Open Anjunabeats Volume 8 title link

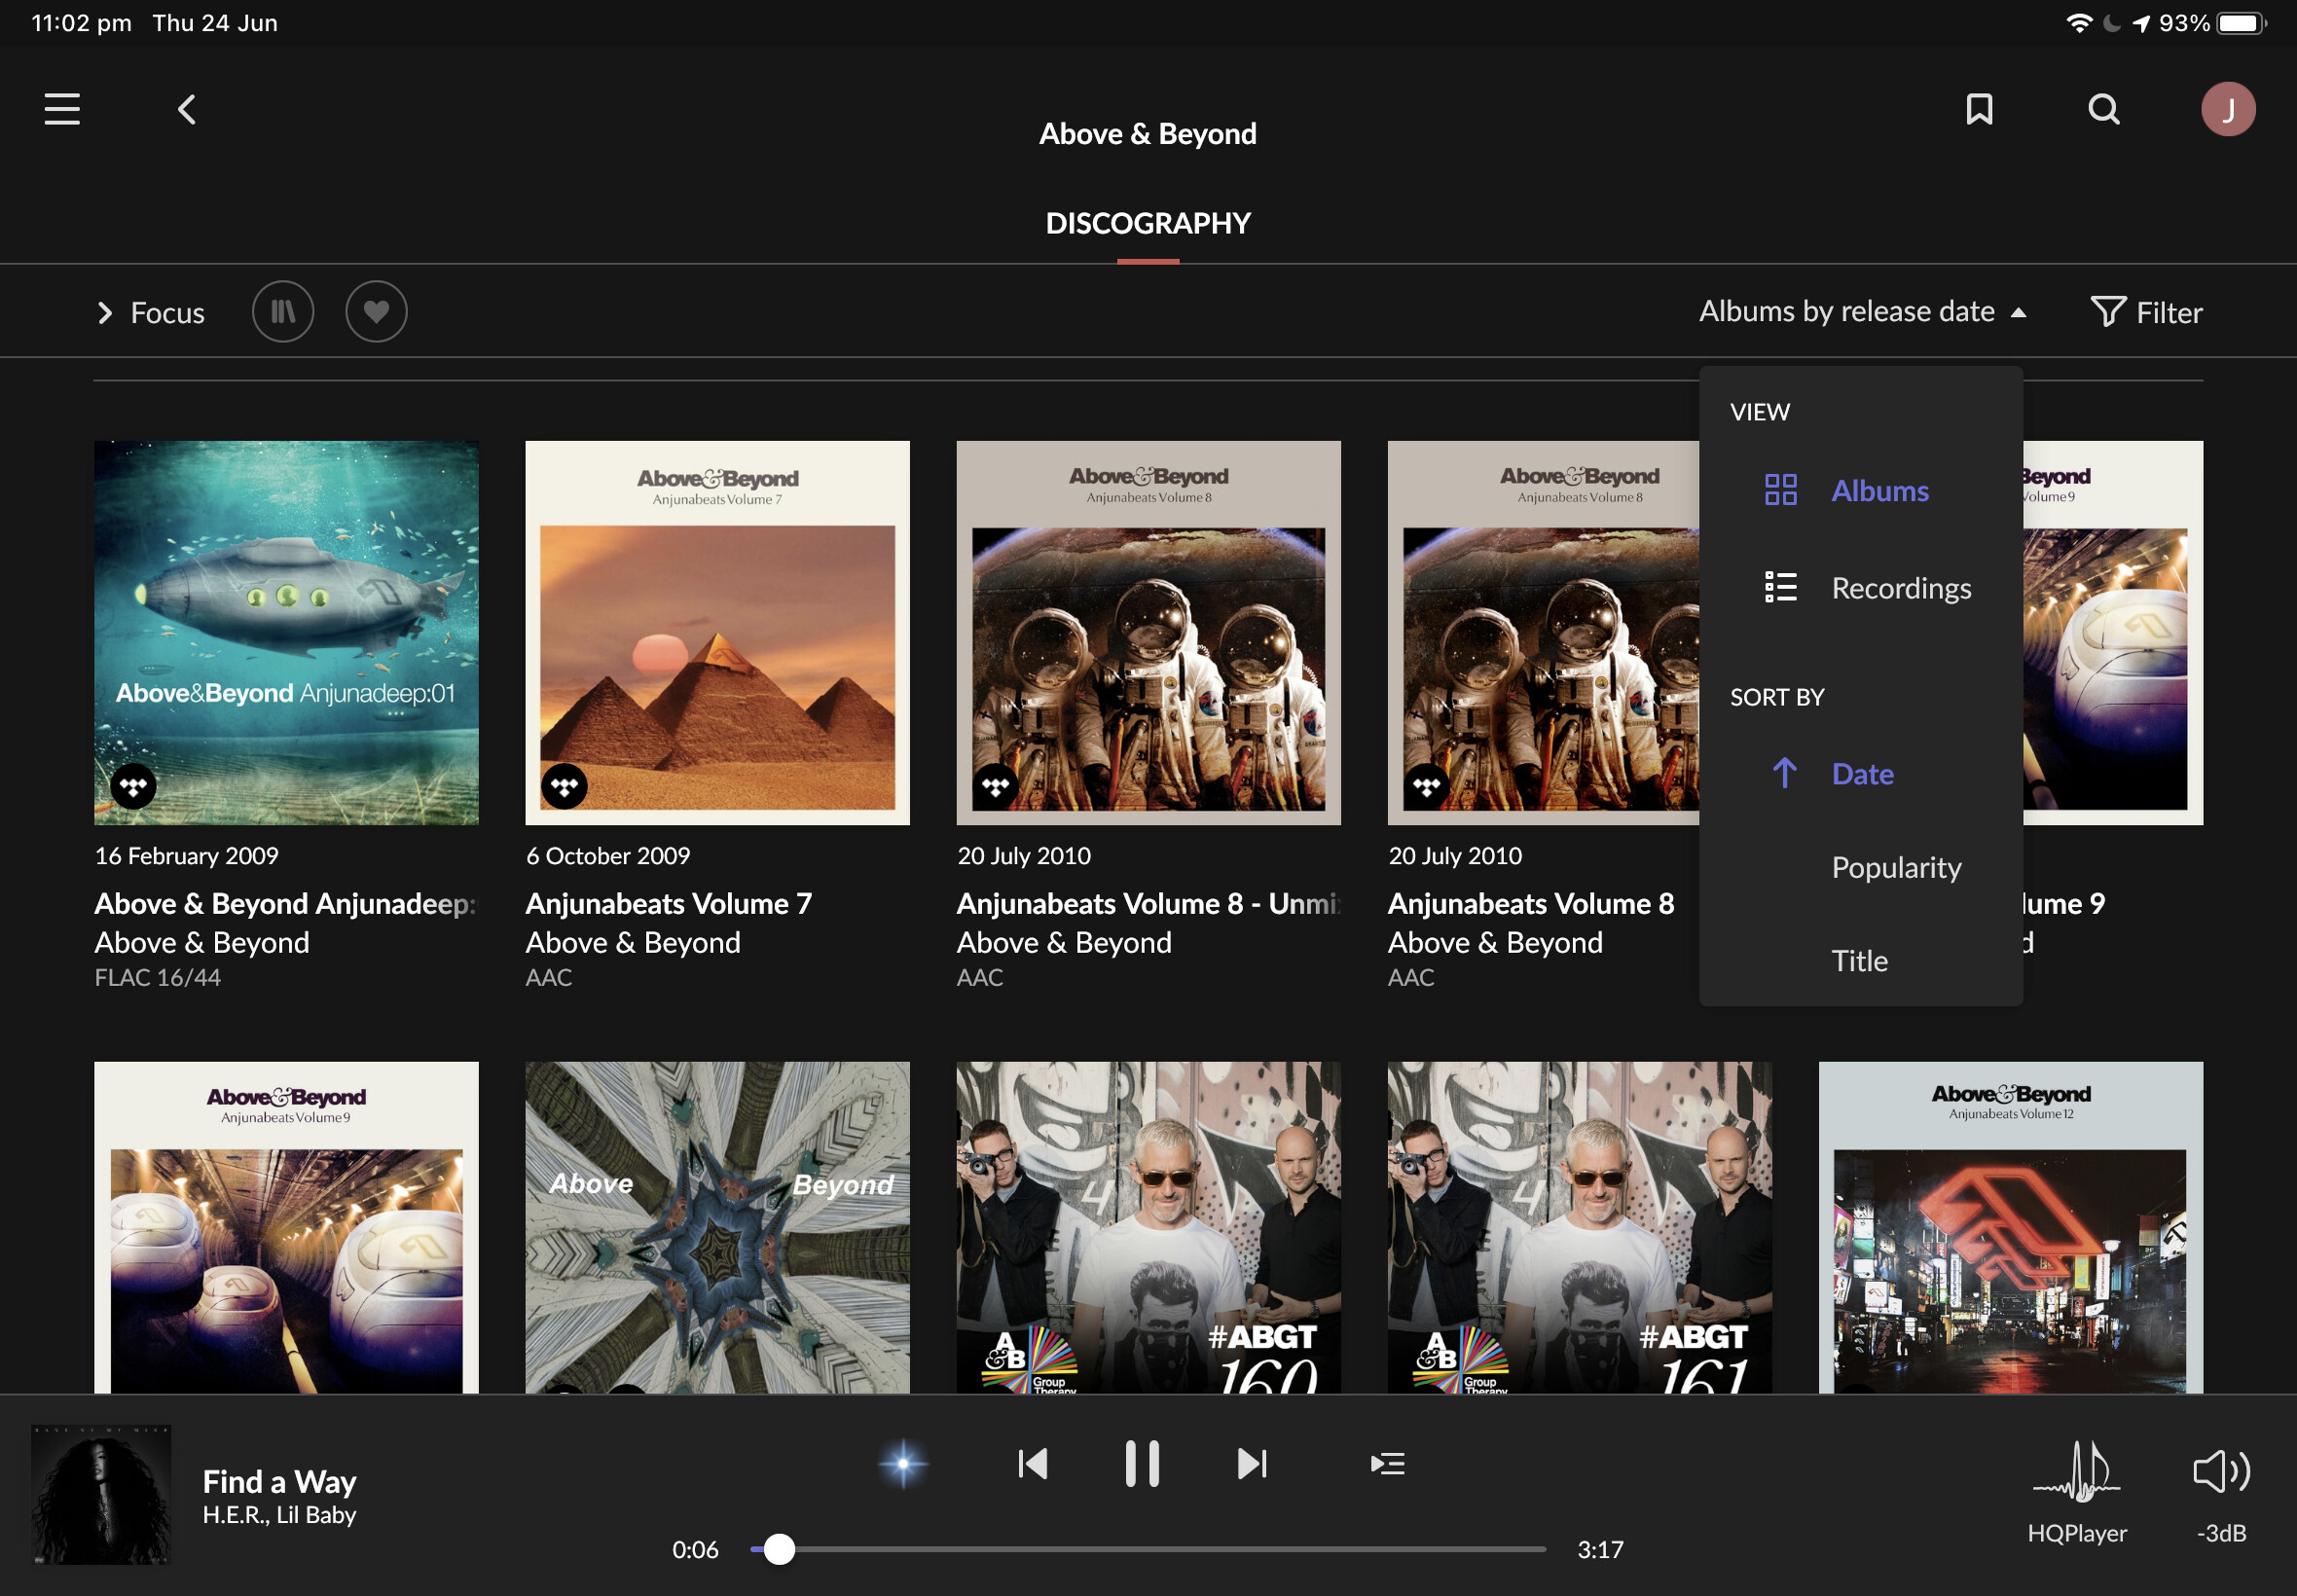(1530, 904)
